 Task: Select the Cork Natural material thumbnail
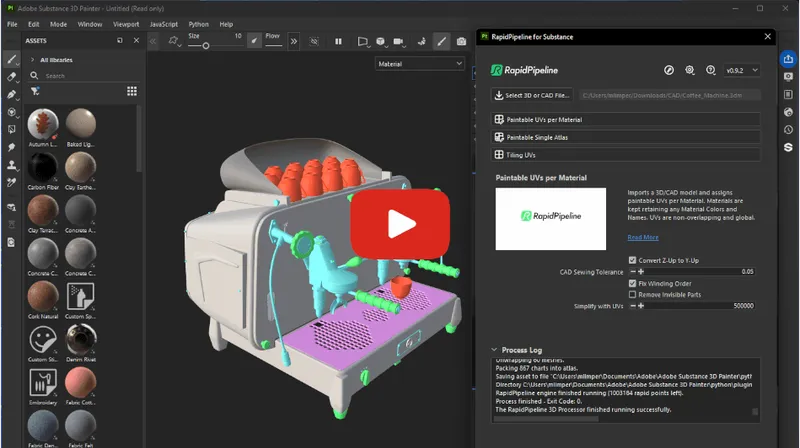pyautogui.click(x=43, y=296)
